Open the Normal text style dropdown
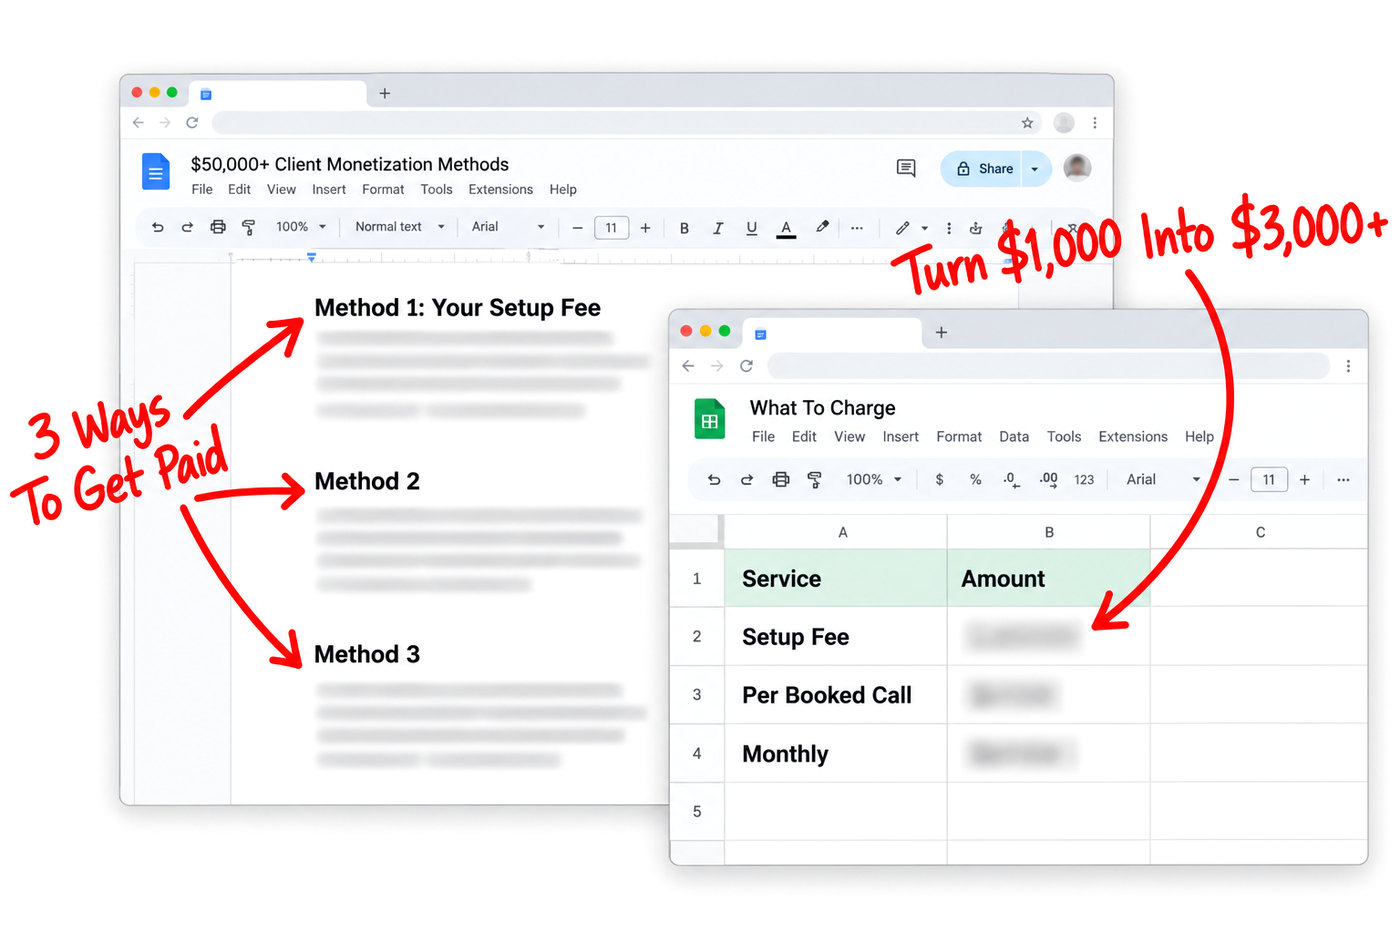The height and width of the screenshot is (933, 1400). click(399, 227)
